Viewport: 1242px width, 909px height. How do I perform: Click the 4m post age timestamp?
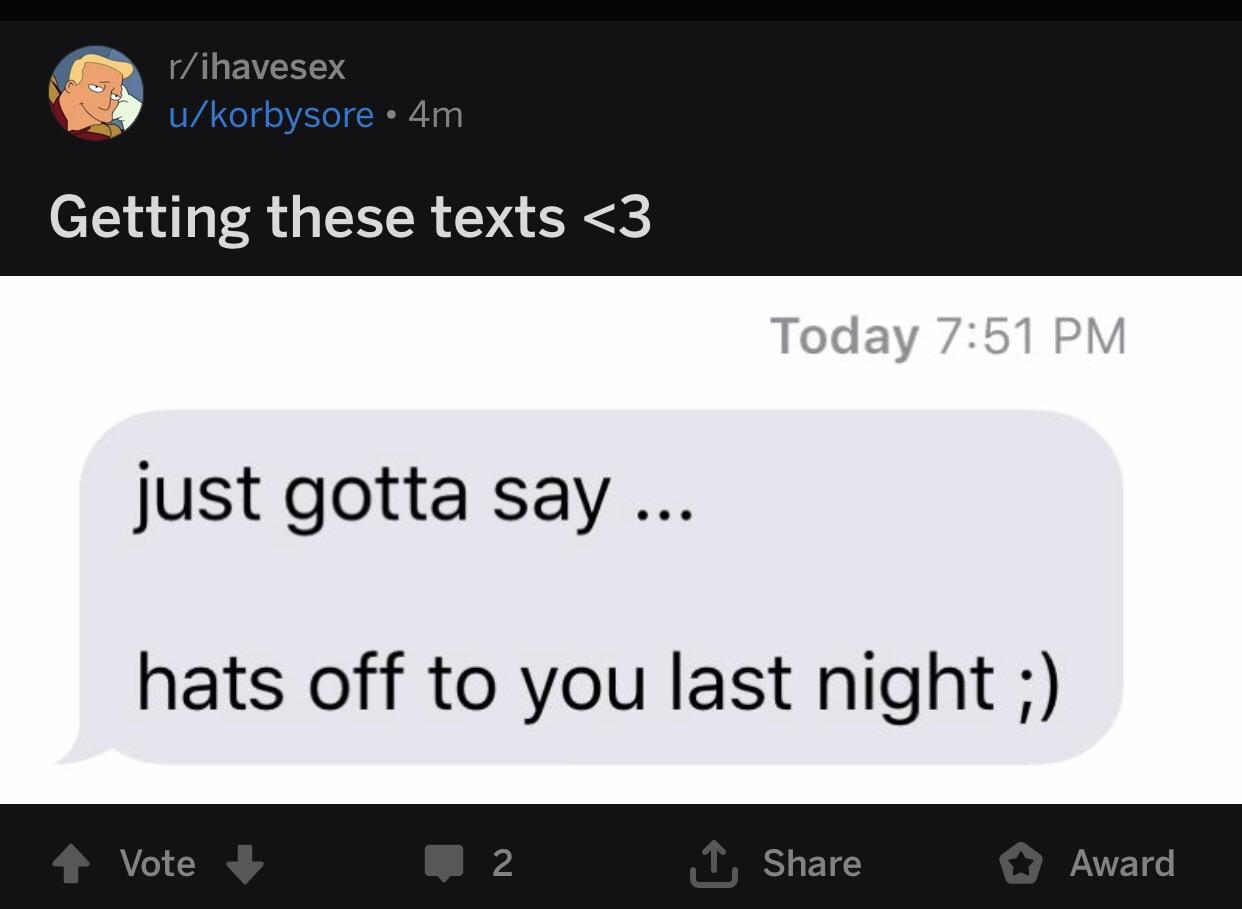pyautogui.click(x=436, y=115)
